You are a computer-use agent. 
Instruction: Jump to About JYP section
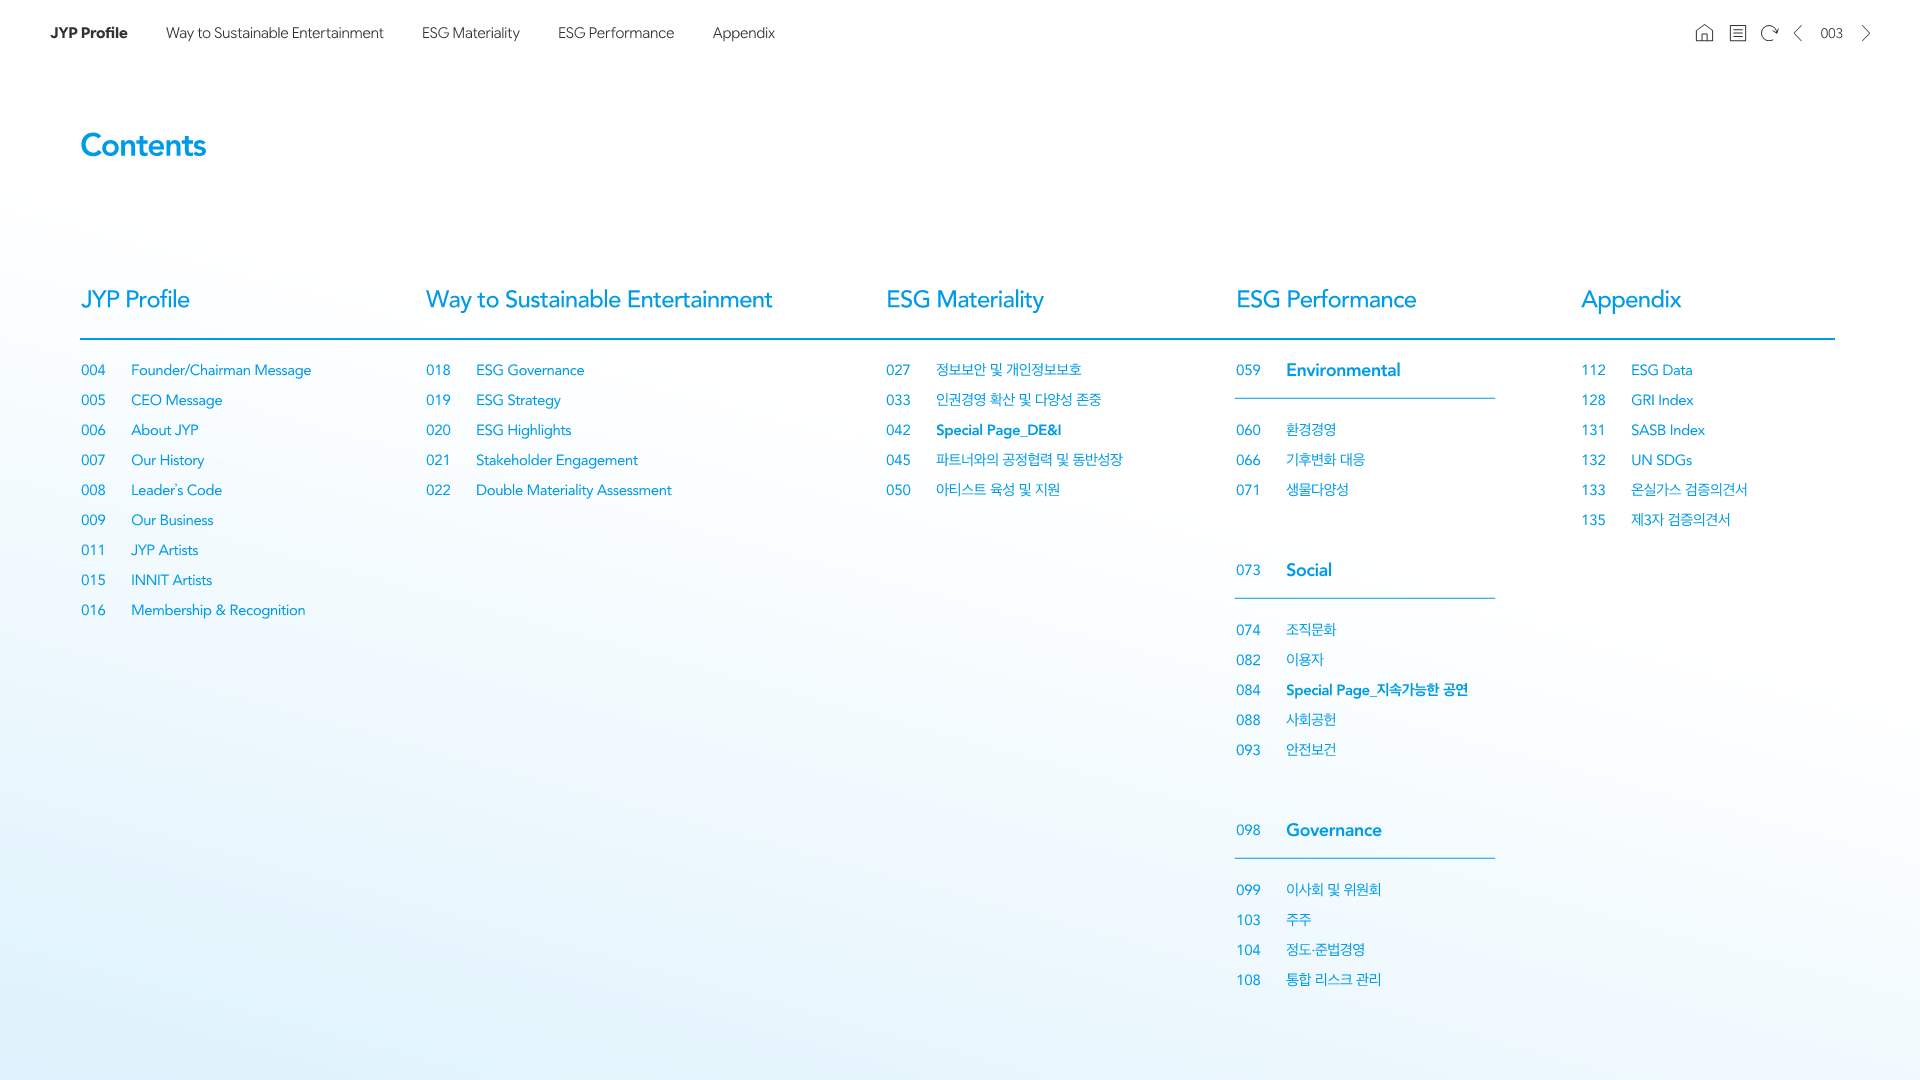click(165, 430)
